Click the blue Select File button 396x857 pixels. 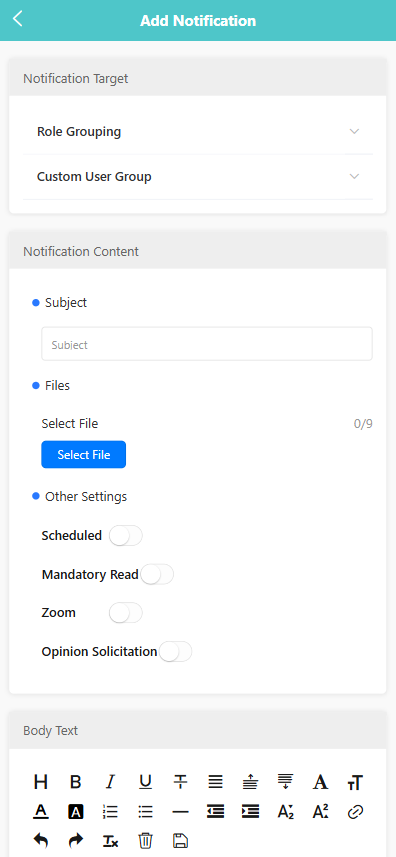(84, 455)
